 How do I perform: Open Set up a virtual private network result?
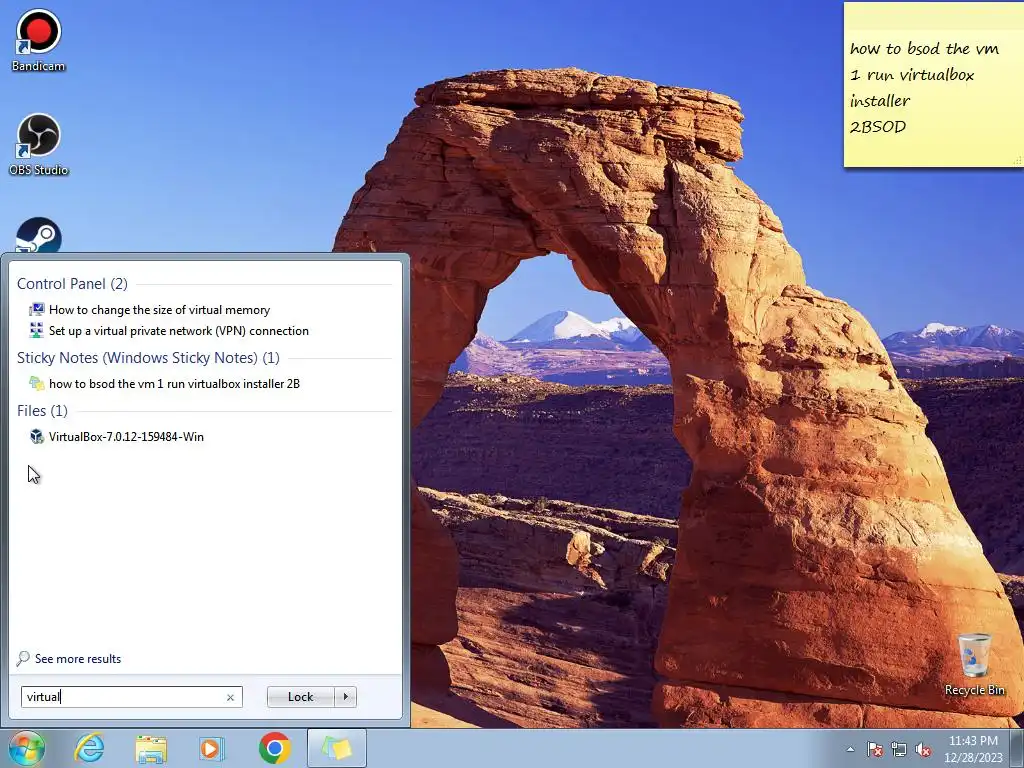click(179, 331)
